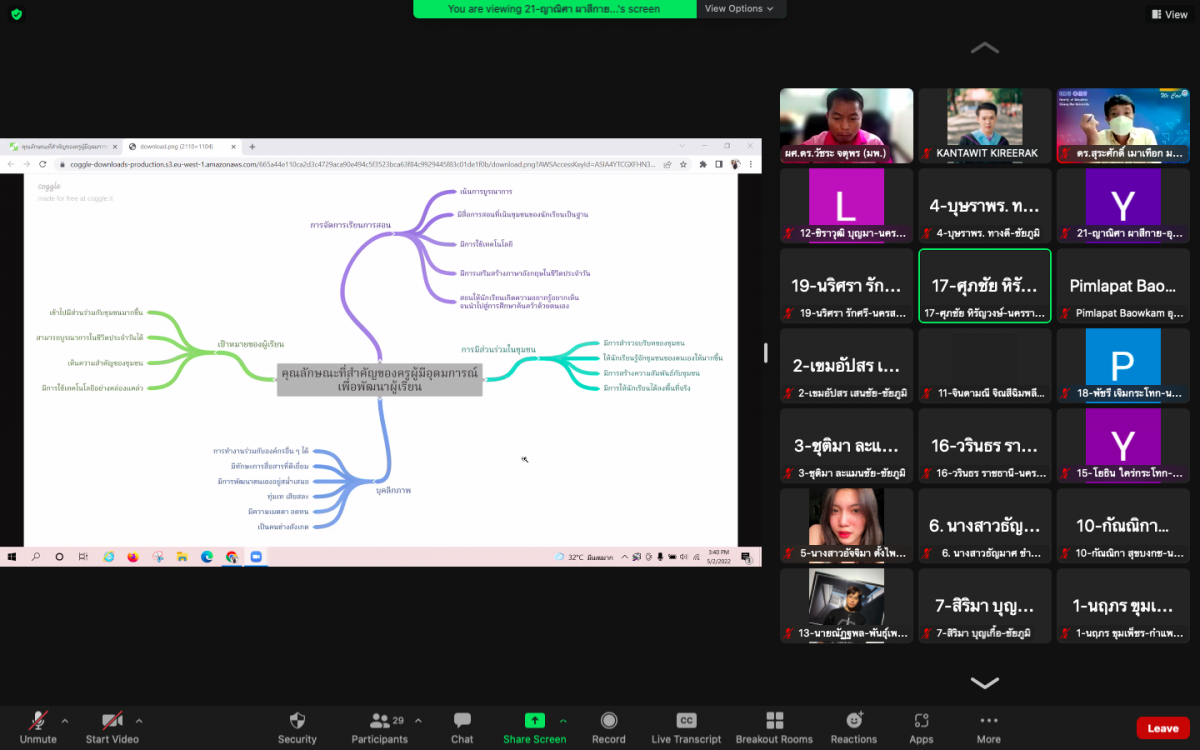Click search magnifier in shared taskbar
Viewport: 1200px width, 750px height.
pyautogui.click(x=36, y=557)
